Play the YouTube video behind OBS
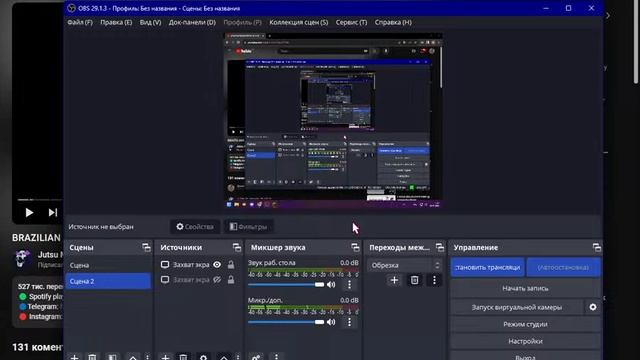 click(29, 212)
